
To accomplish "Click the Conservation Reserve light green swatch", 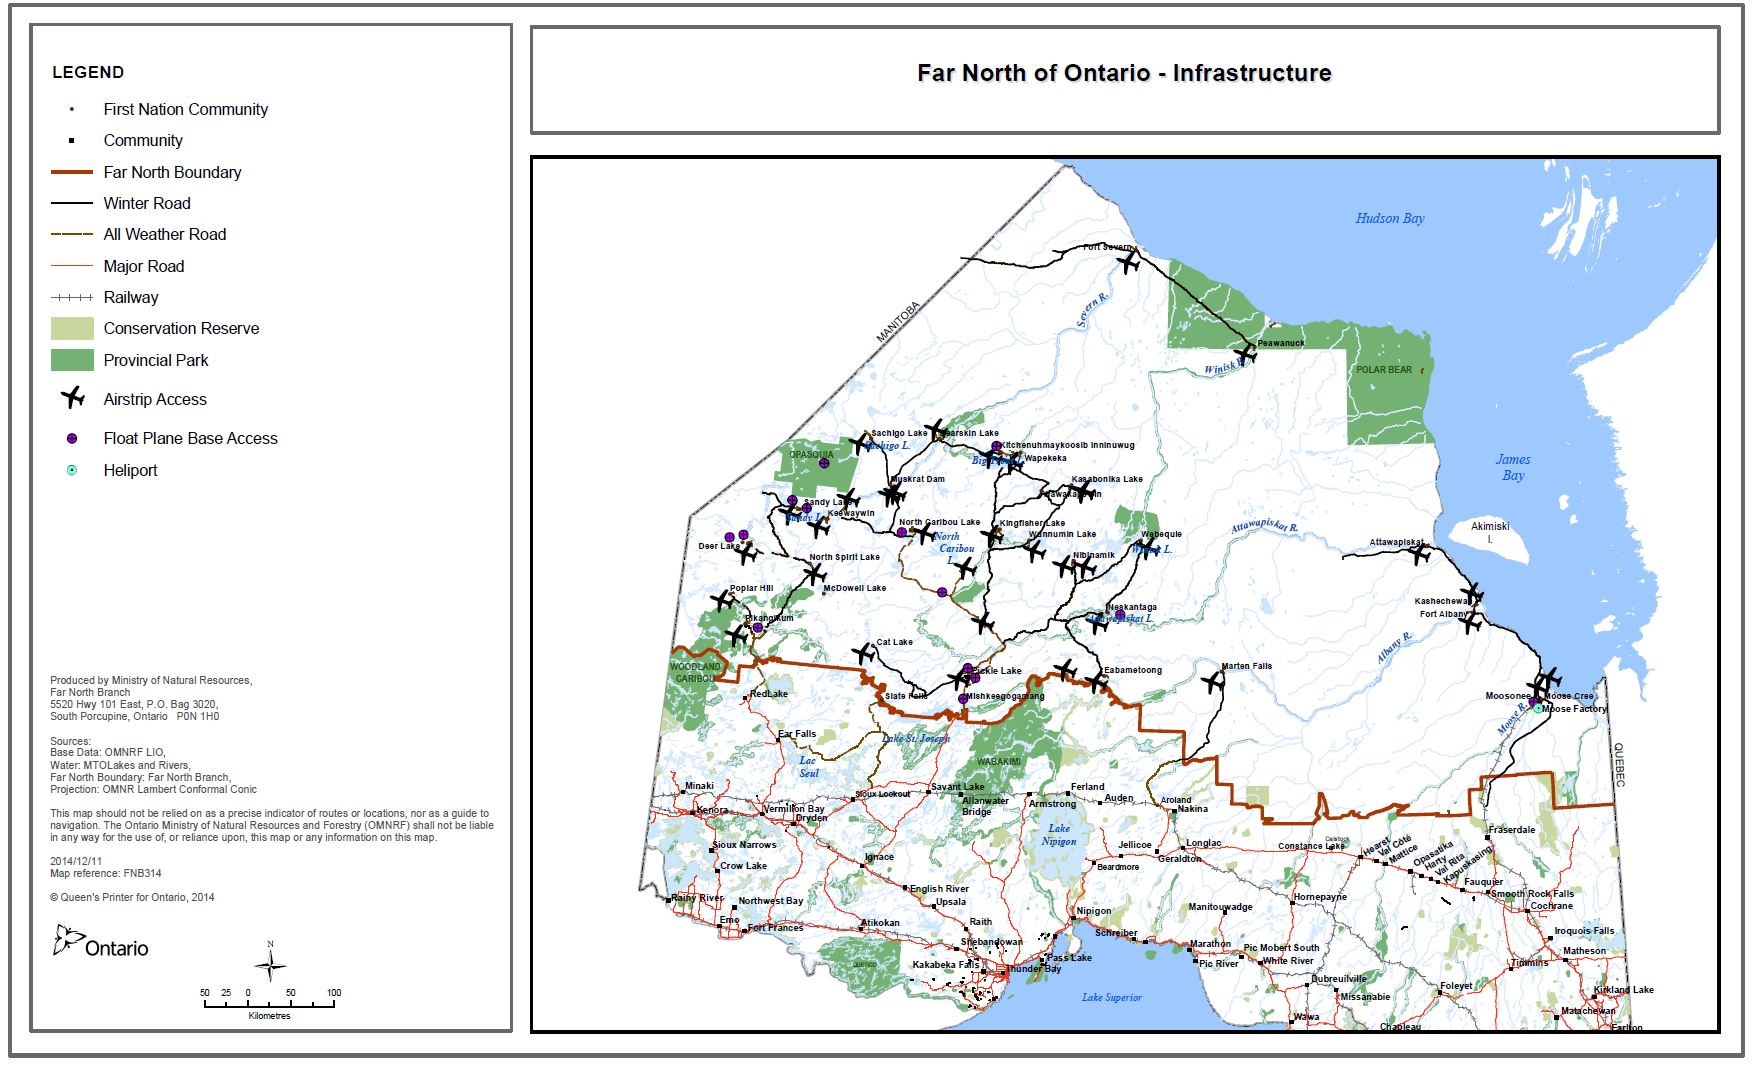I will [x=72, y=328].
